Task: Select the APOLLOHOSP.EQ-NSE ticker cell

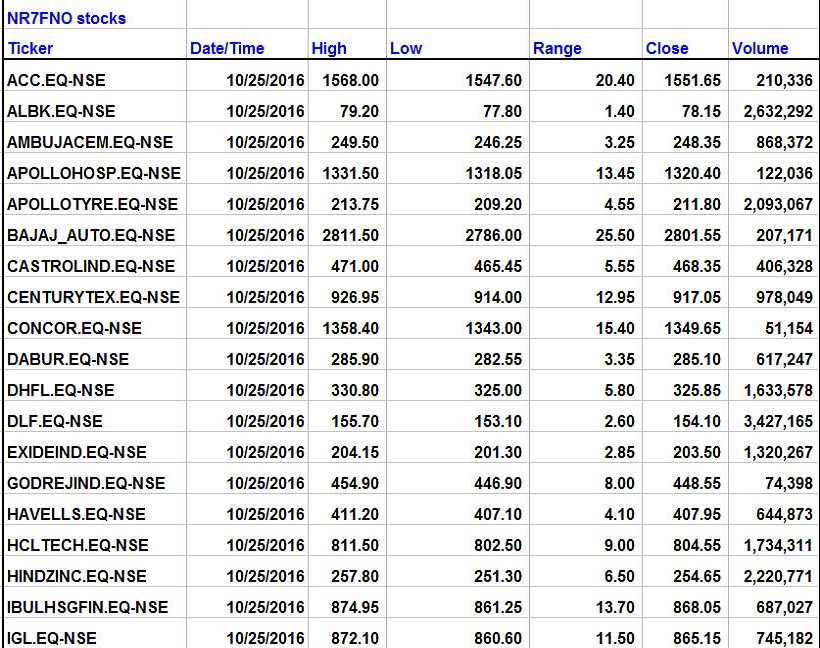Action: (94, 173)
